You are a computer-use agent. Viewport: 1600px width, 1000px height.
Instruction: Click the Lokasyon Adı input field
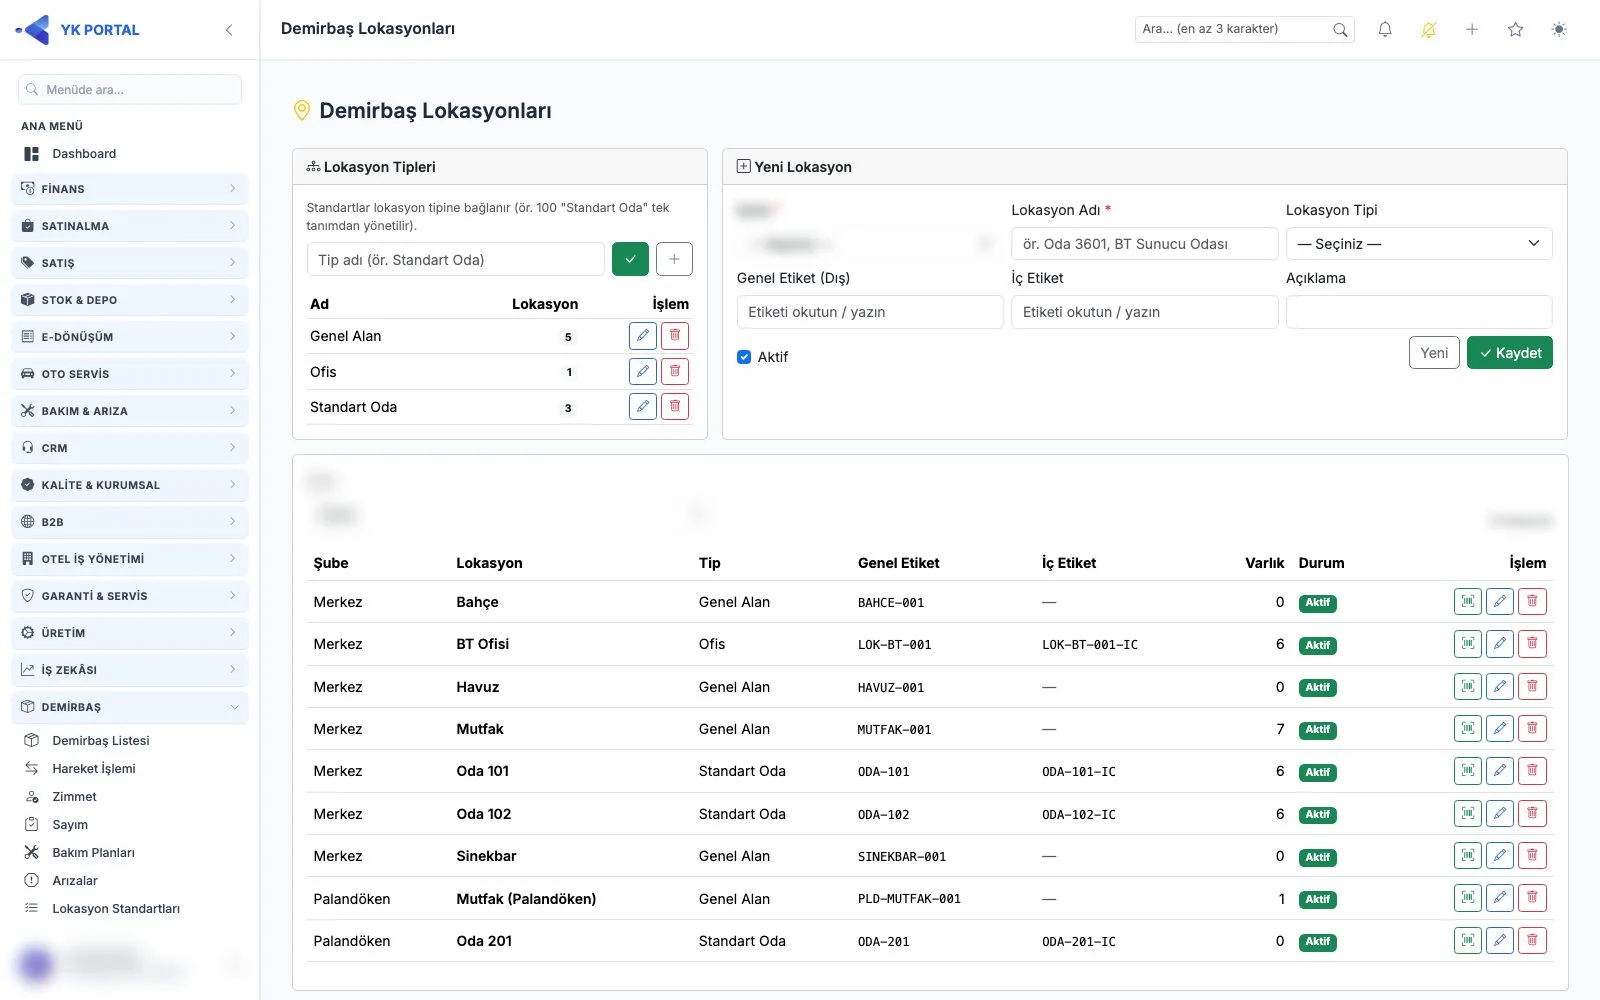(x=1144, y=244)
